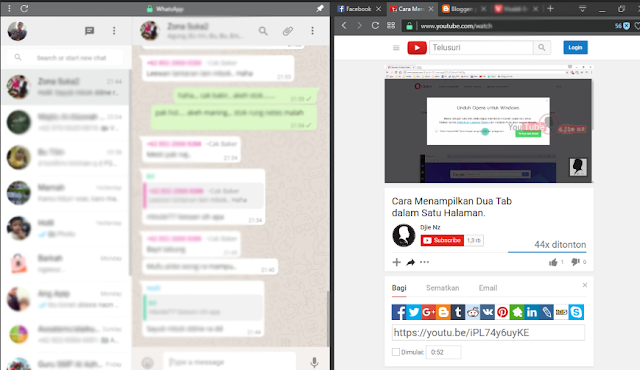Open YouTube hamburger guide menu
Image resolution: width=640 pixels, height=370 pixels.
[x=396, y=48]
